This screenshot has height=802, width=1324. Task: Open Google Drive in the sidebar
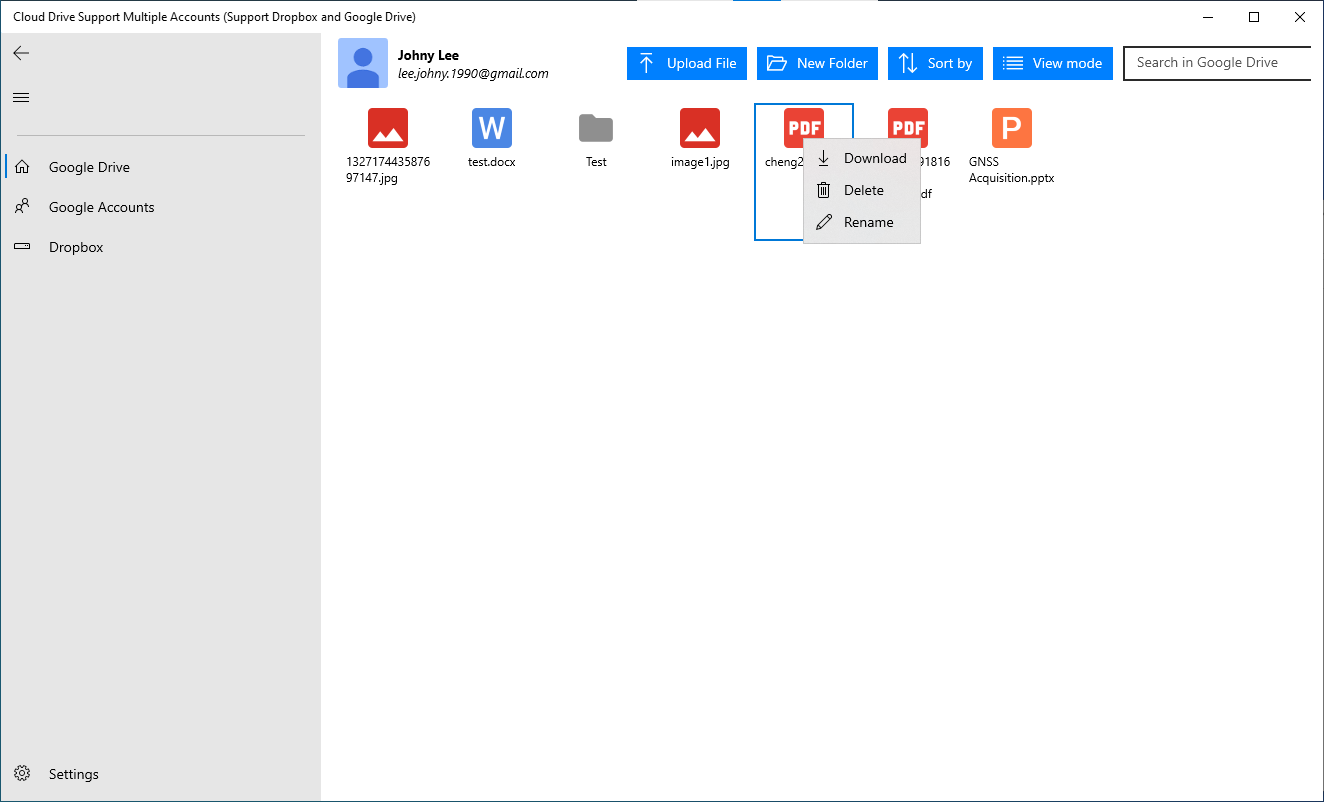coord(161,167)
